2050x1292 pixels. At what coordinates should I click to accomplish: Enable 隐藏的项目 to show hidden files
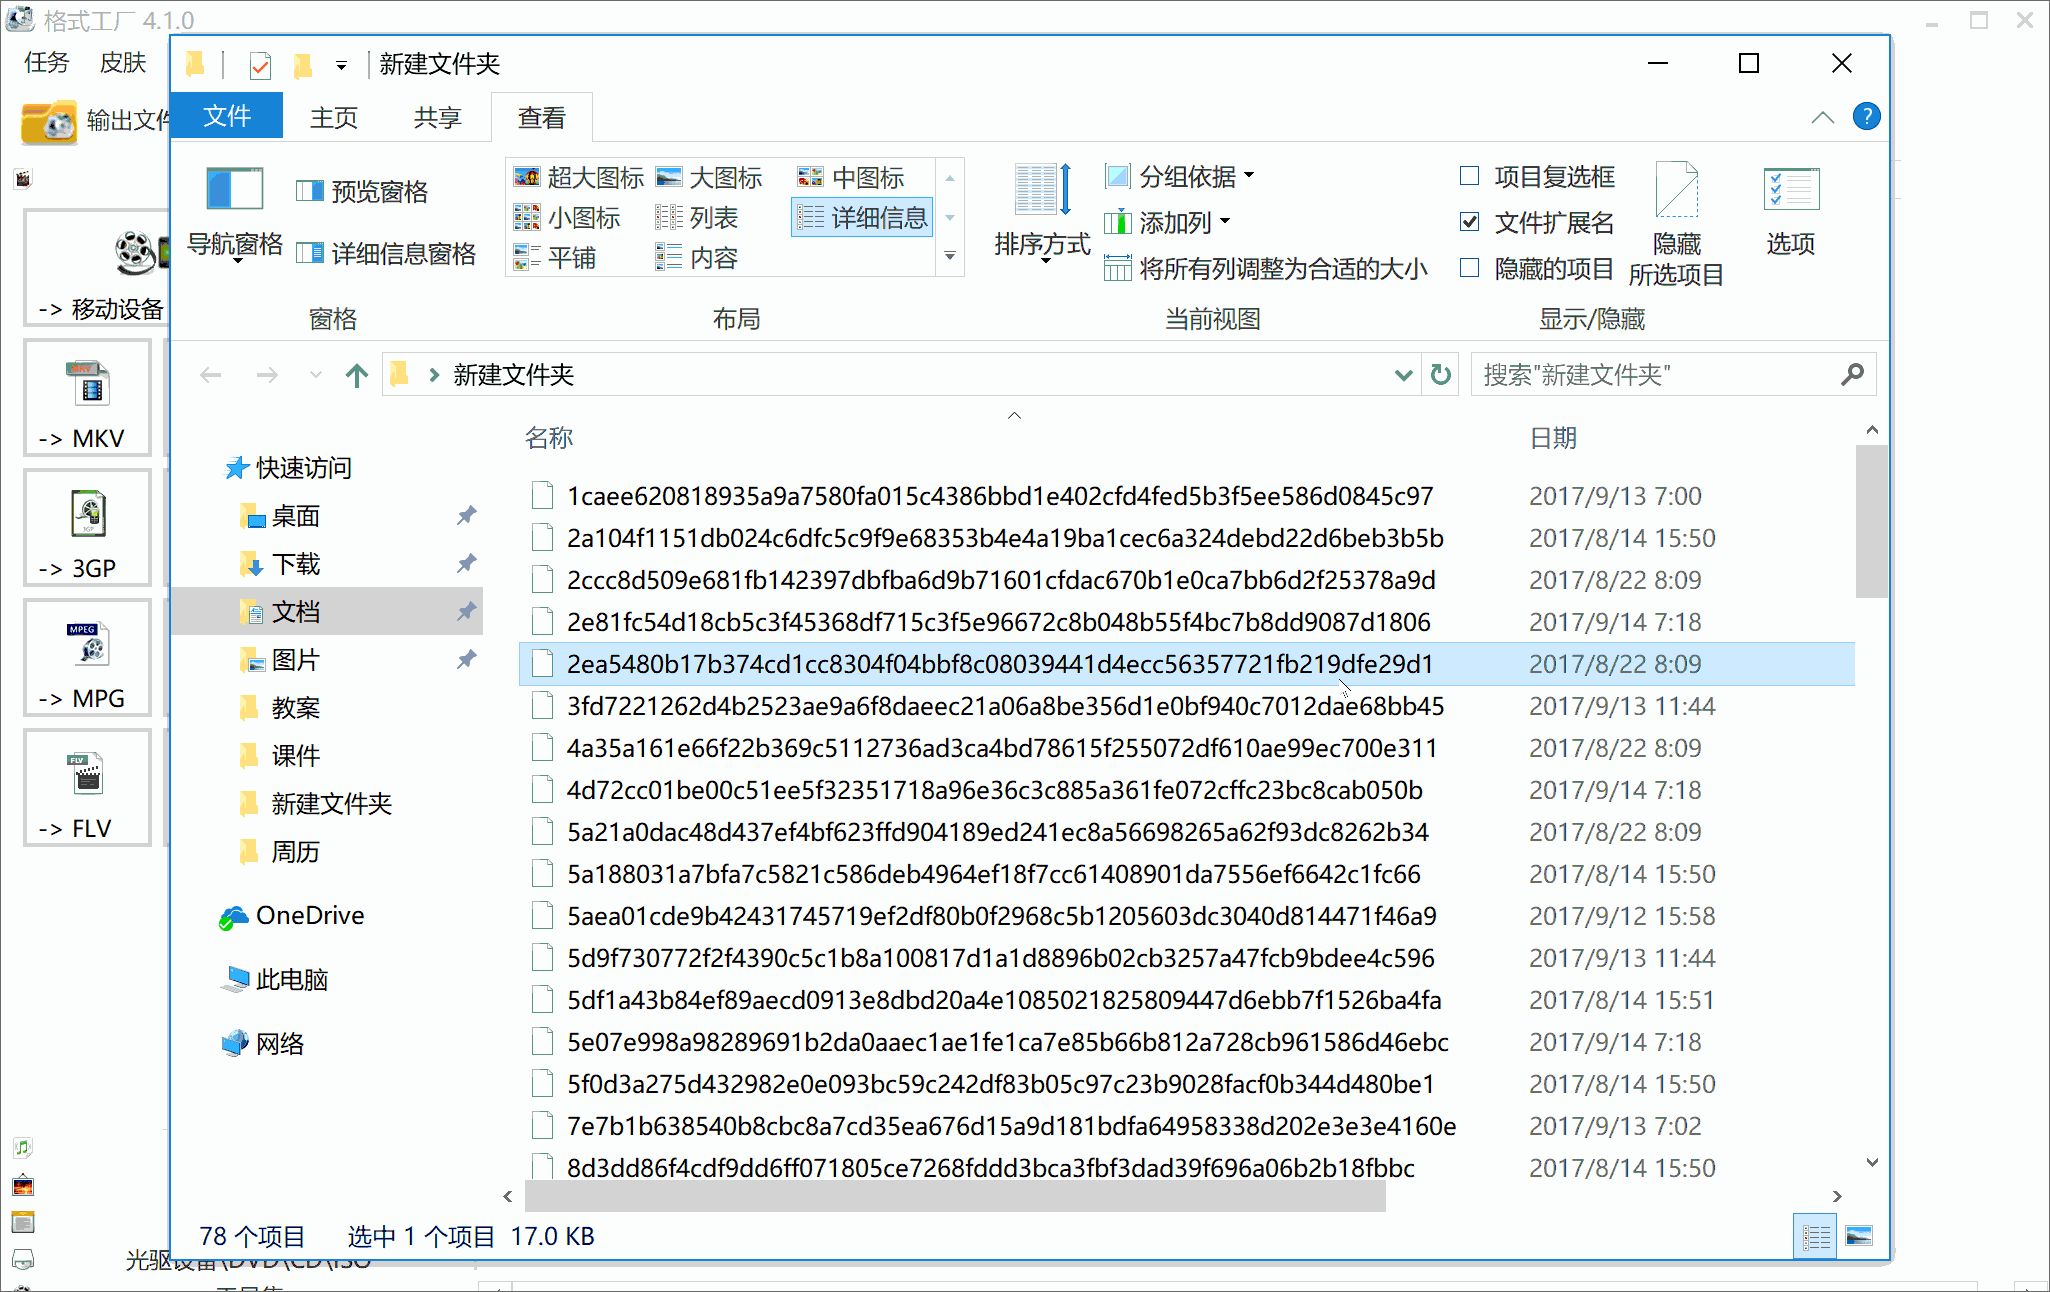[1469, 268]
